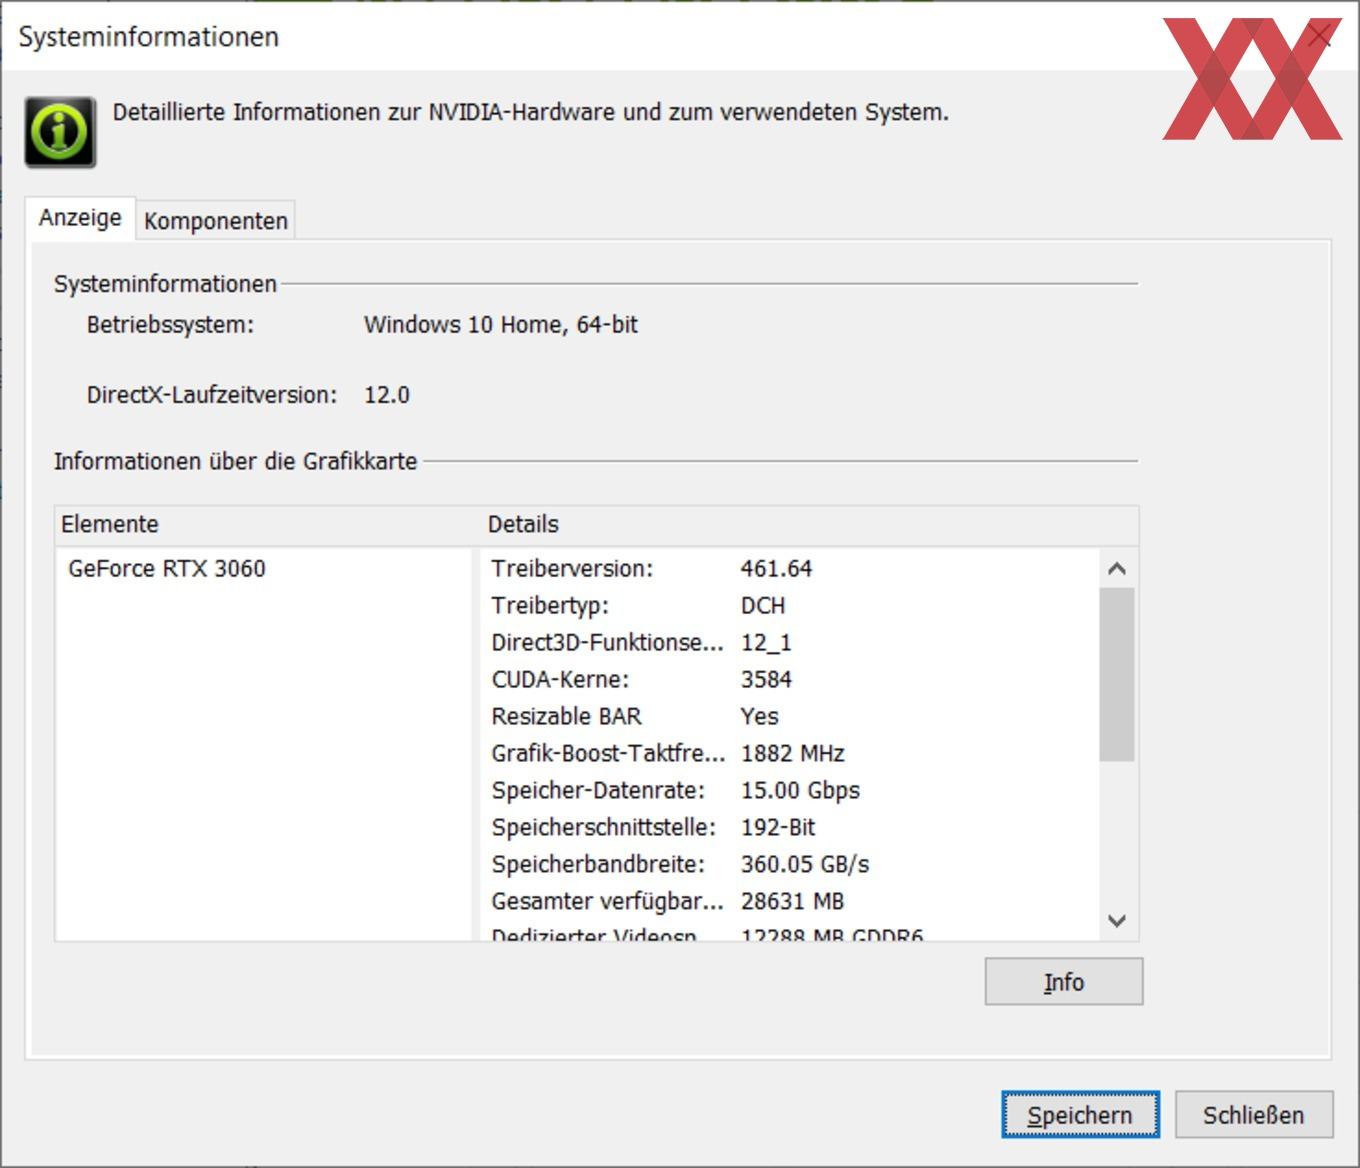Screen dimensions: 1360x1168
Task: Click the Details list scrollbar thumb
Action: click(1117, 675)
